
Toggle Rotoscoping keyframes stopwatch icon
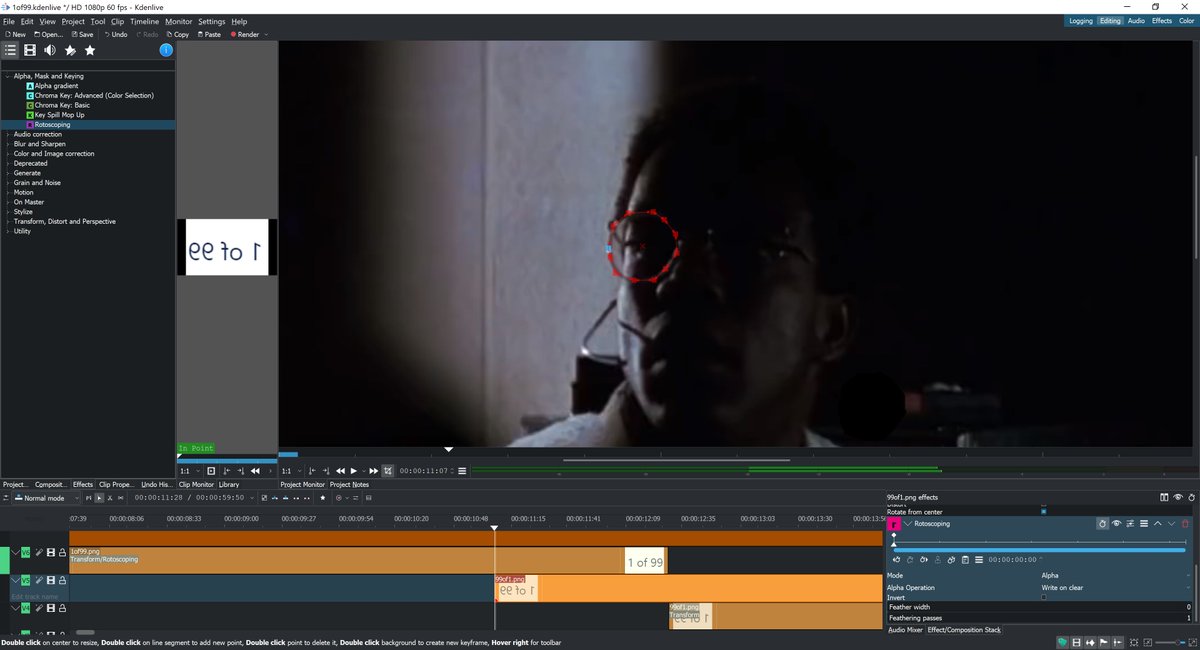point(1102,524)
